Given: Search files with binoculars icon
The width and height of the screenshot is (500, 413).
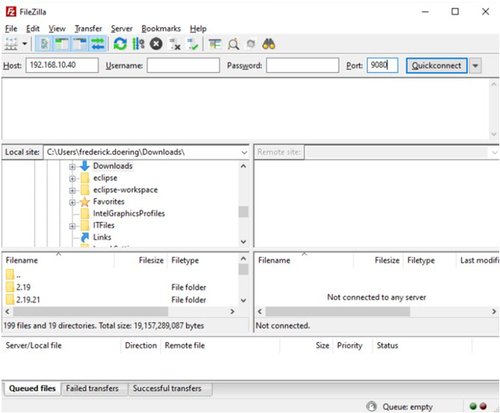Looking at the screenshot, I should pyautogui.click(x=269, y=44).
